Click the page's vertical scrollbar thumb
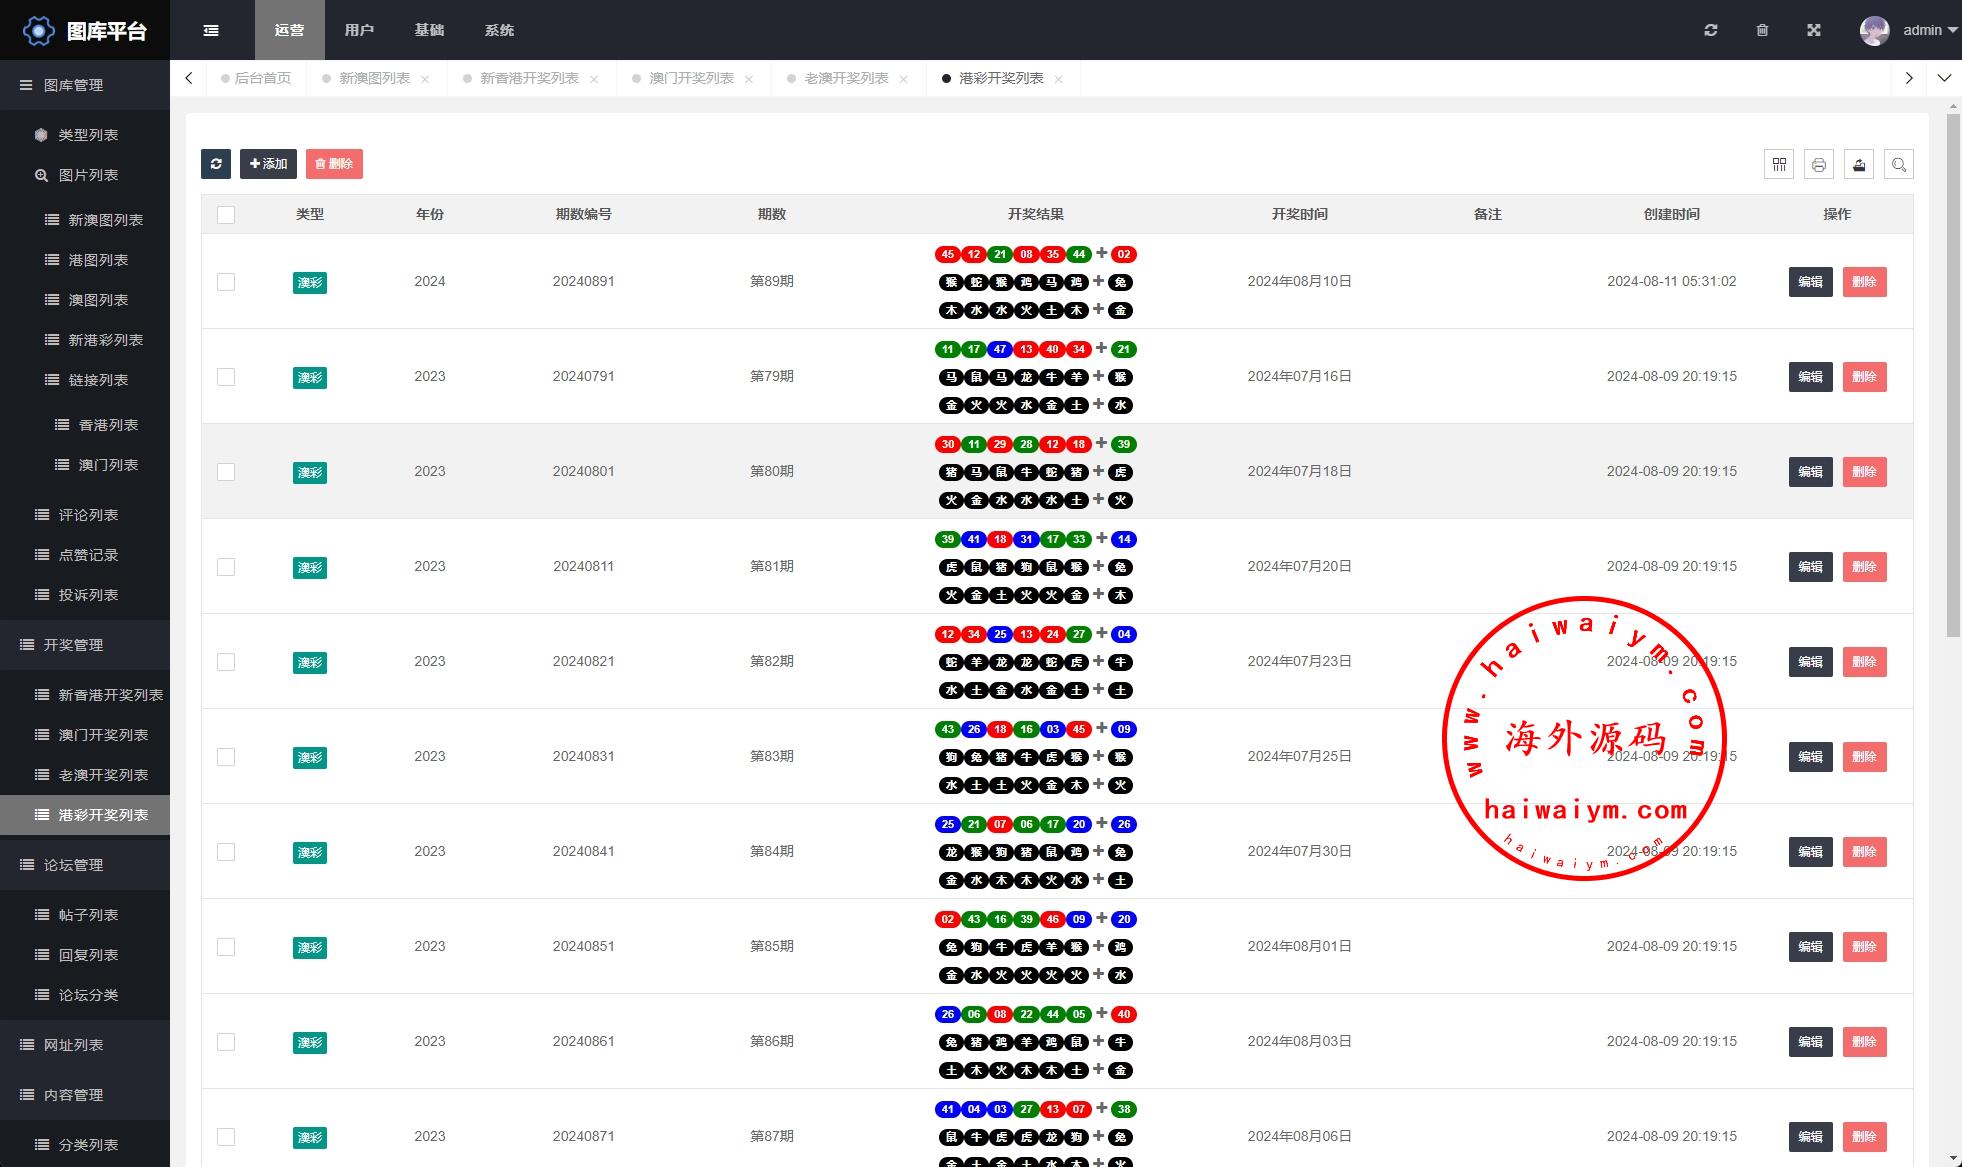This screenshot has height=1167, width=1962. 1953,375
